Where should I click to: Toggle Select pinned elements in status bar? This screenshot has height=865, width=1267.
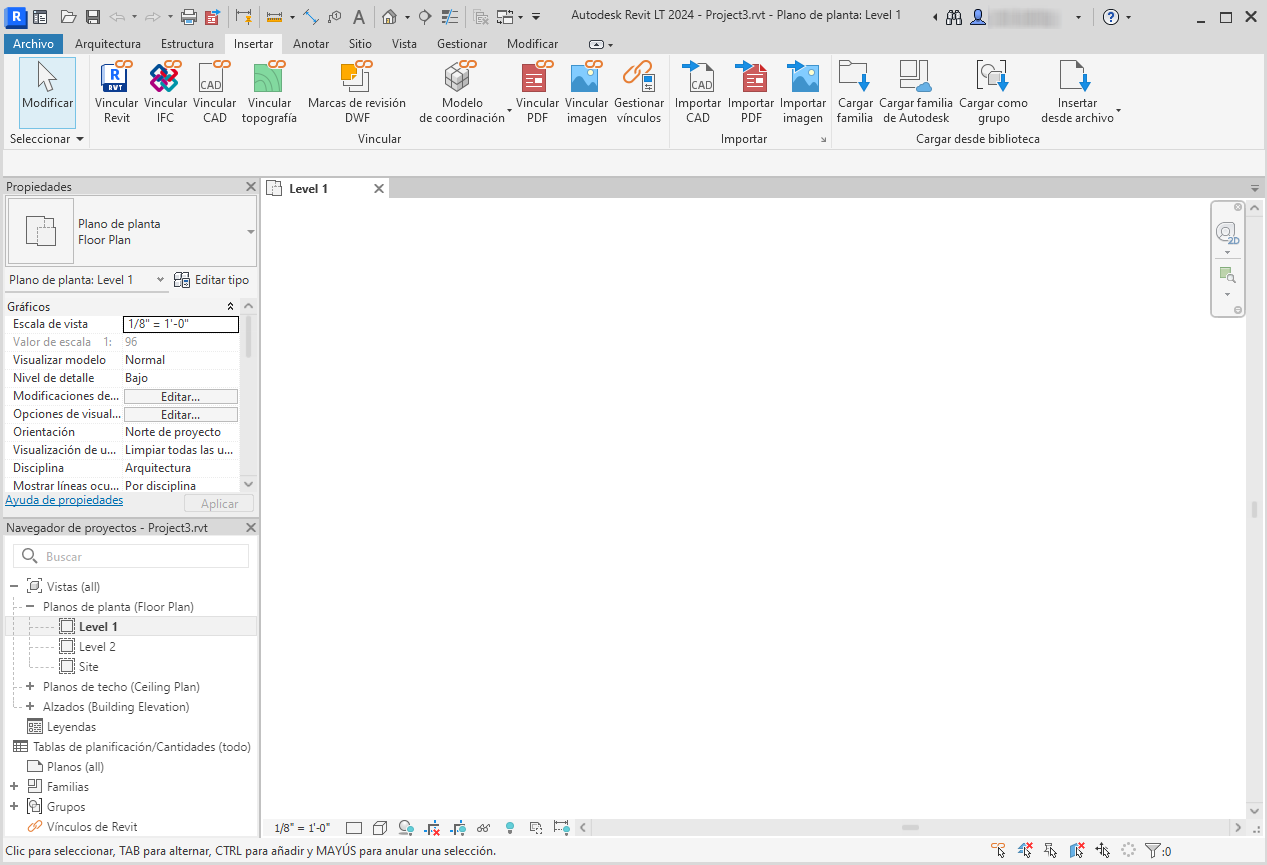point(1051,850)
